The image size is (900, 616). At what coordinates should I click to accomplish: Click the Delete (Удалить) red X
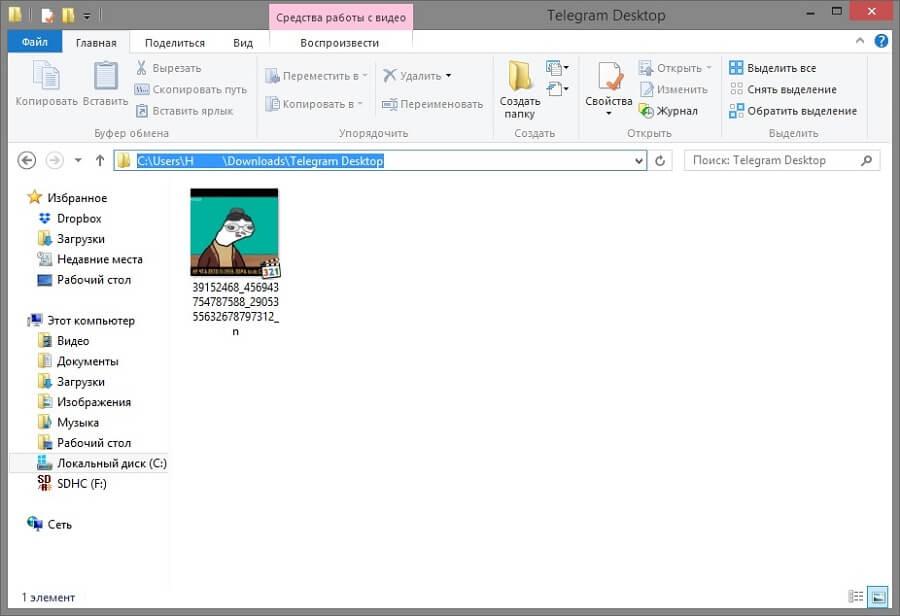pos(389,75)
